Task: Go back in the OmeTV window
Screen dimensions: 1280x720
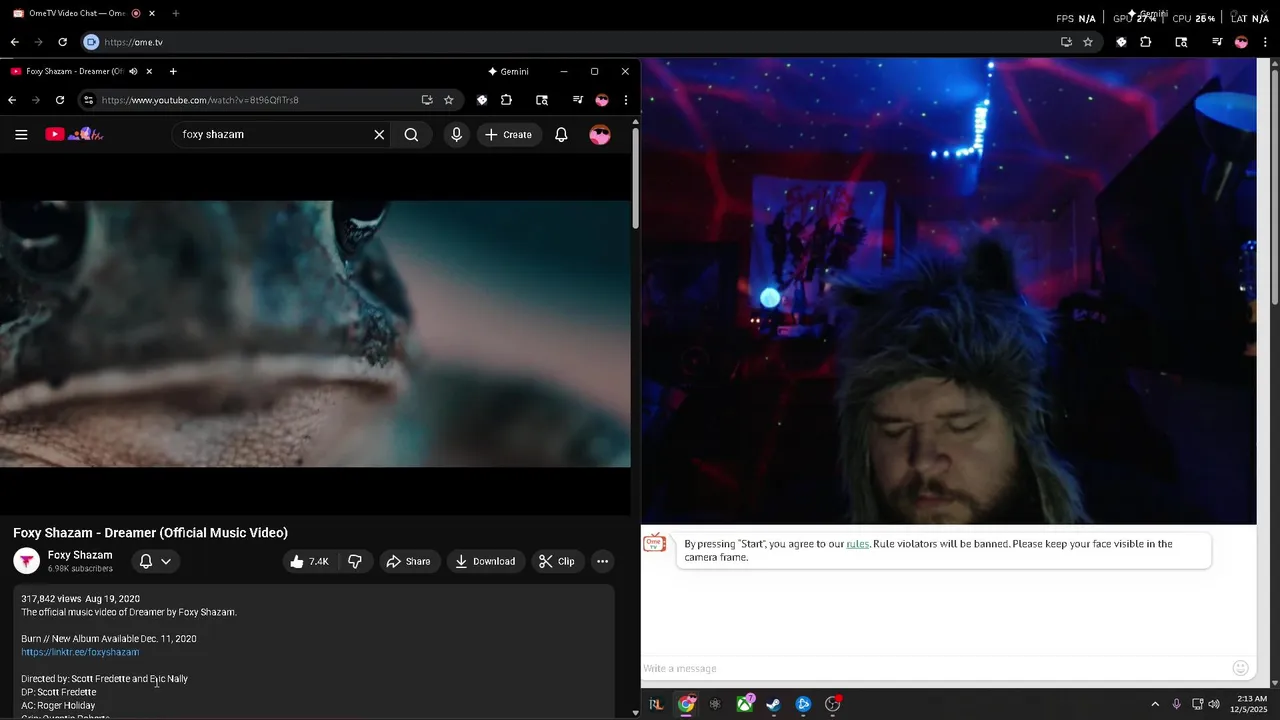Action: (x=14, y=42)
